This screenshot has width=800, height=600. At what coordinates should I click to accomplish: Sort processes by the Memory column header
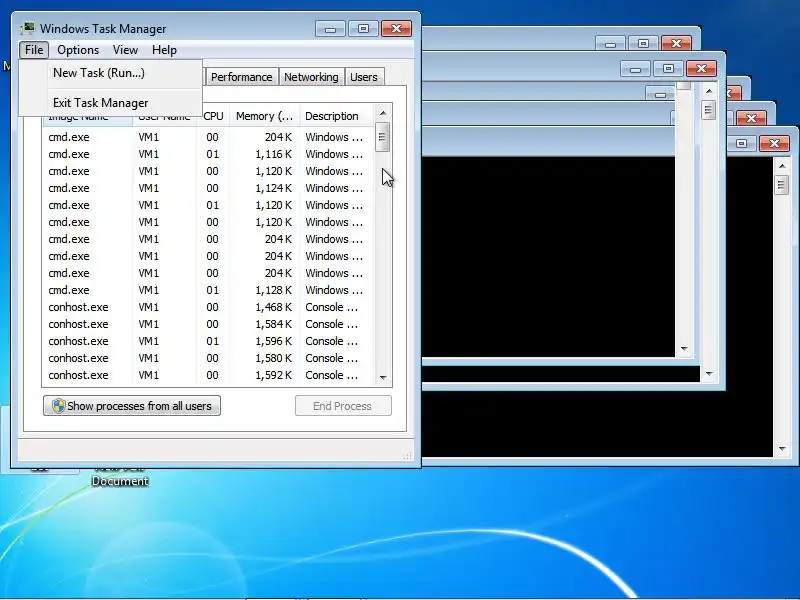click(264, 116)
